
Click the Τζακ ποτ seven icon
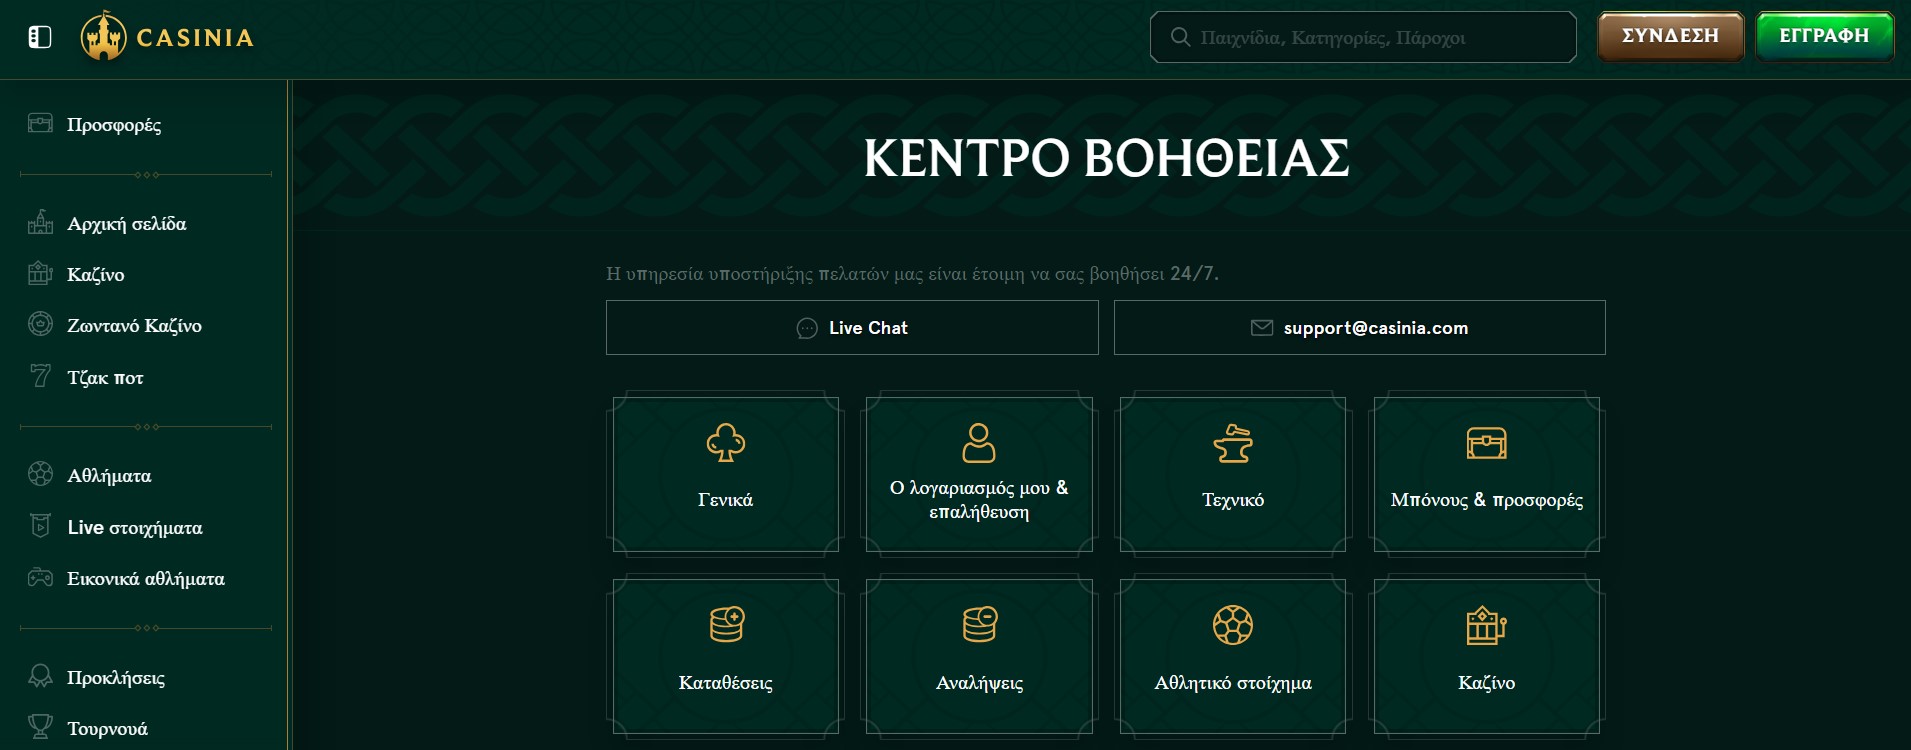click(x=40, y=376)
